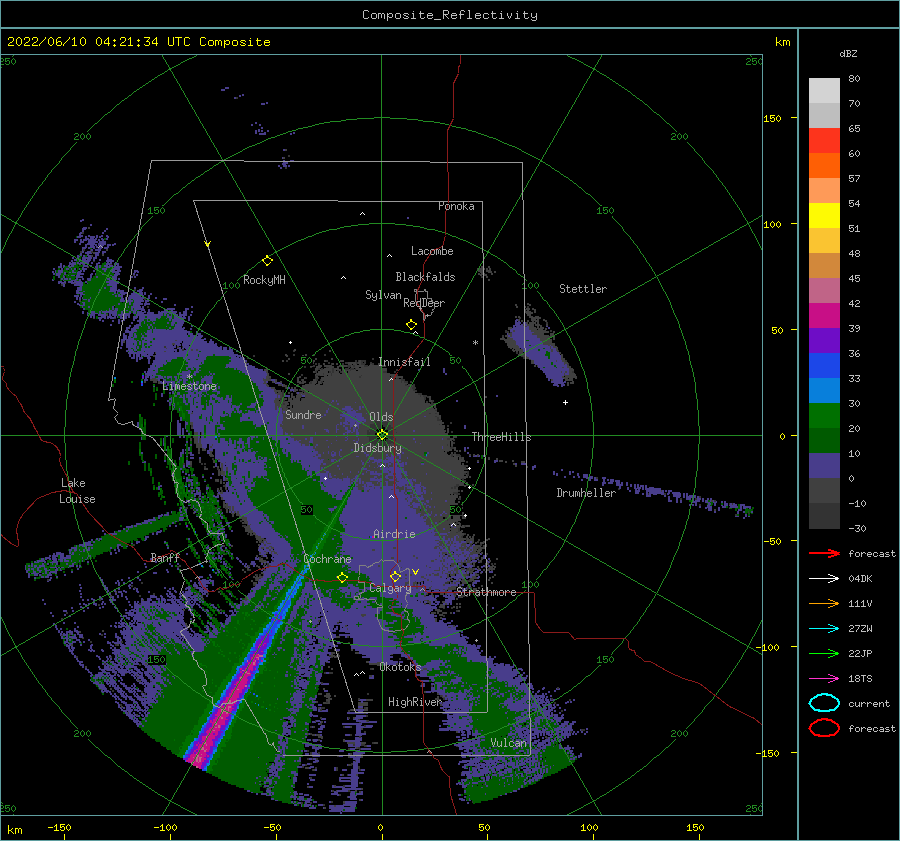Click the royal blue swatch between 36 and 33
This screenshot has height=841, width=900.
click(x=824, y=366)
